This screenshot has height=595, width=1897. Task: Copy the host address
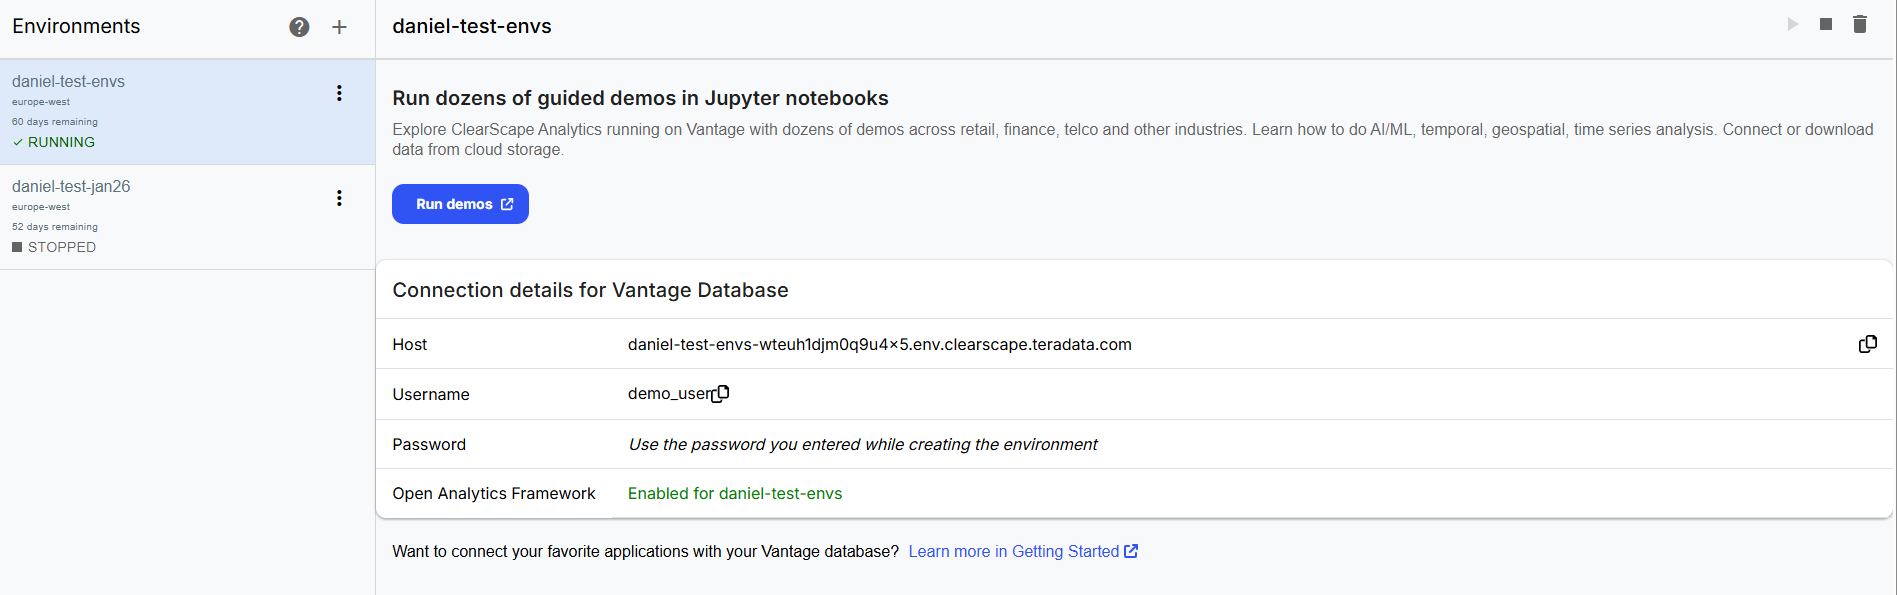tap(1867, 344)
